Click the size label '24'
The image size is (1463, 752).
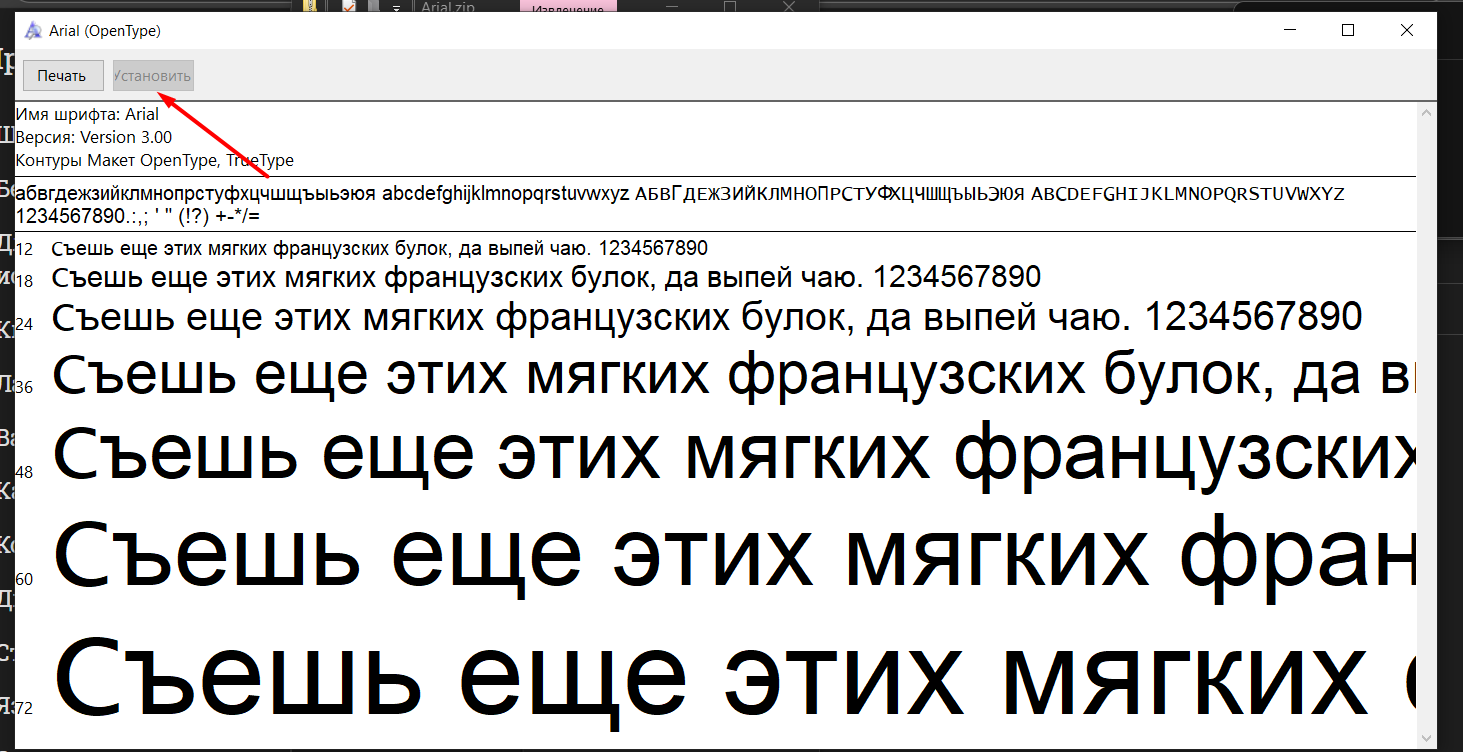coord(25,324)
